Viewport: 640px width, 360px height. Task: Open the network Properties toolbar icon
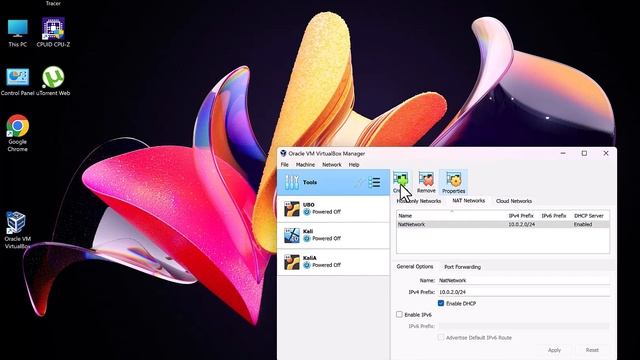click(453, 182)
